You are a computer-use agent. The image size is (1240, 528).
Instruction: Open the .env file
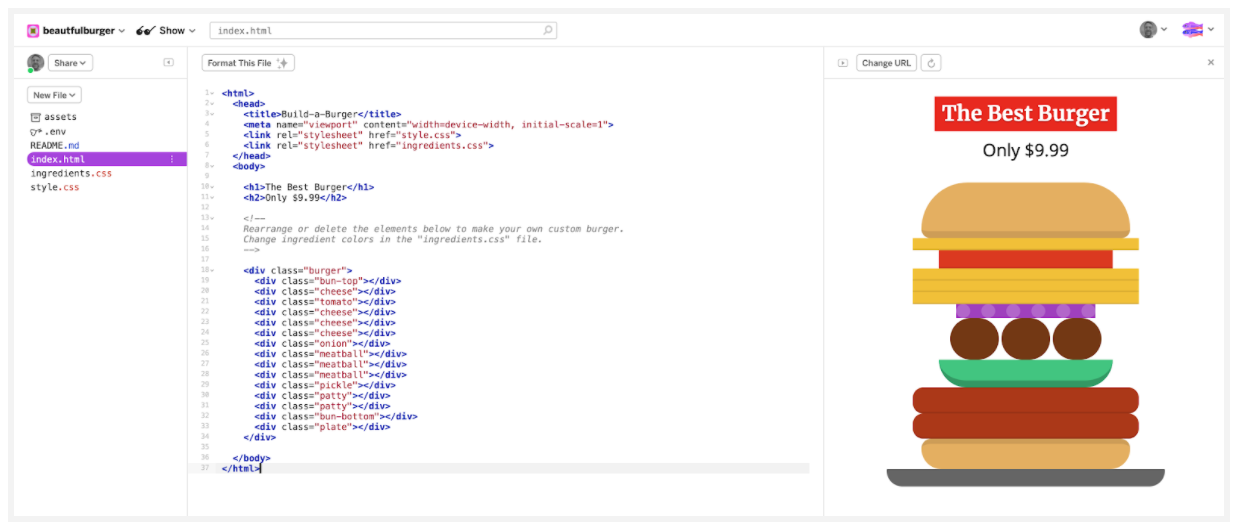click(48, 131)
